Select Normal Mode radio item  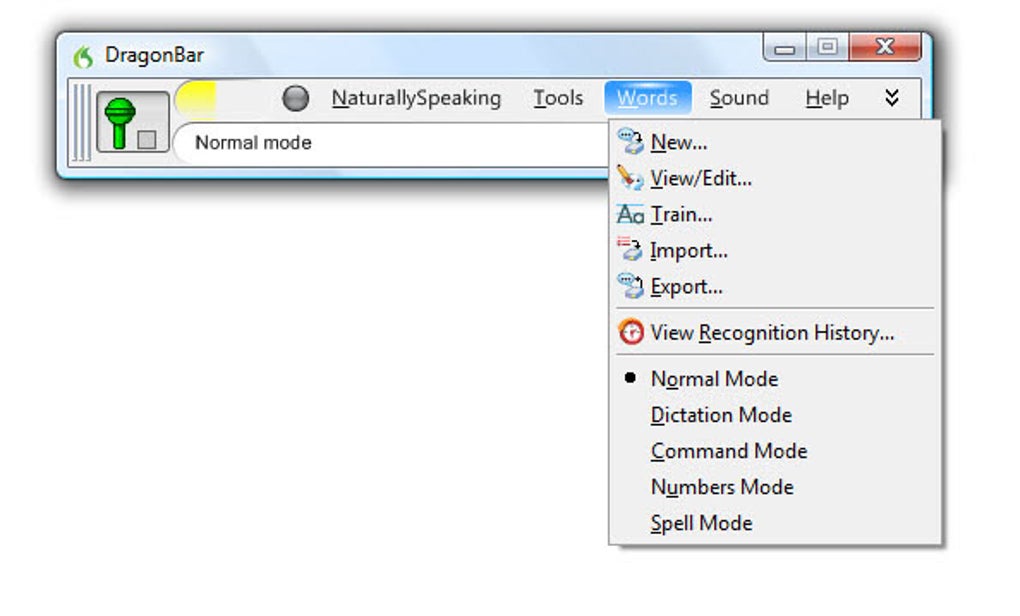(775, 379)
